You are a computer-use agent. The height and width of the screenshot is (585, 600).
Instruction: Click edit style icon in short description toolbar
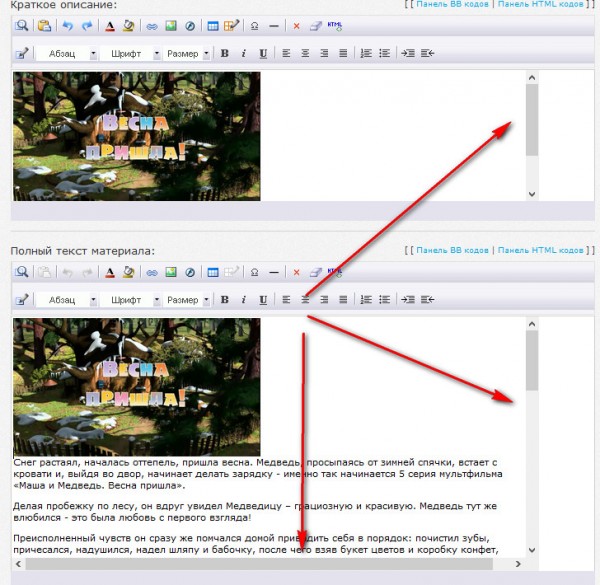22,53
